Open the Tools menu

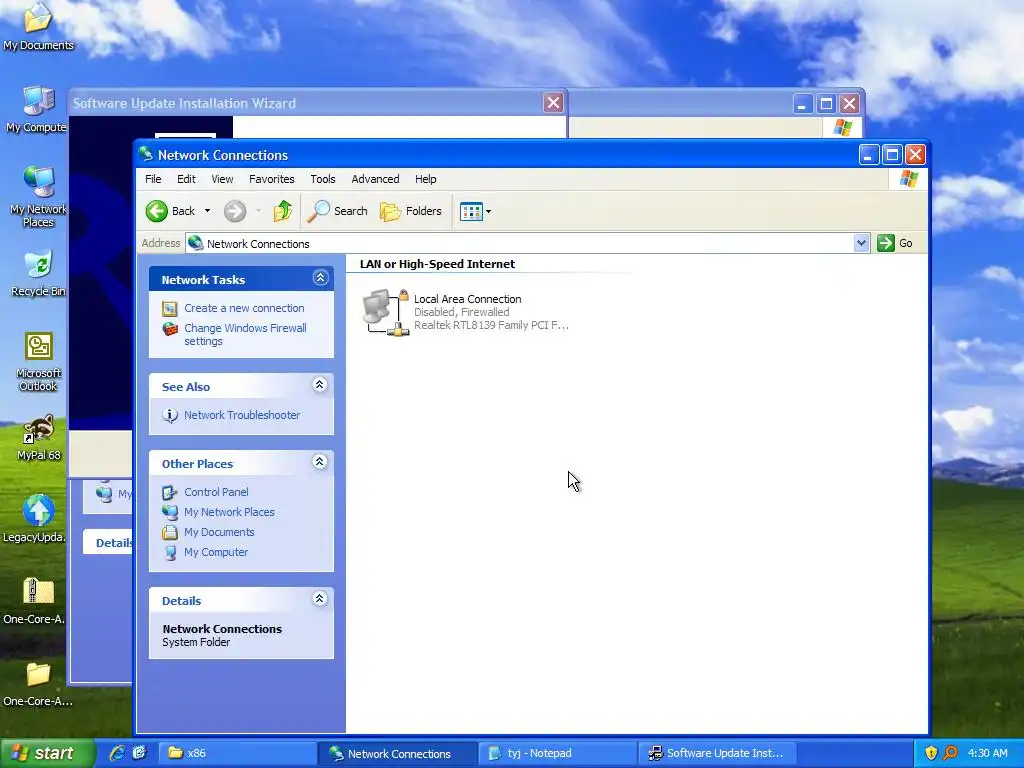pos(323,179)
